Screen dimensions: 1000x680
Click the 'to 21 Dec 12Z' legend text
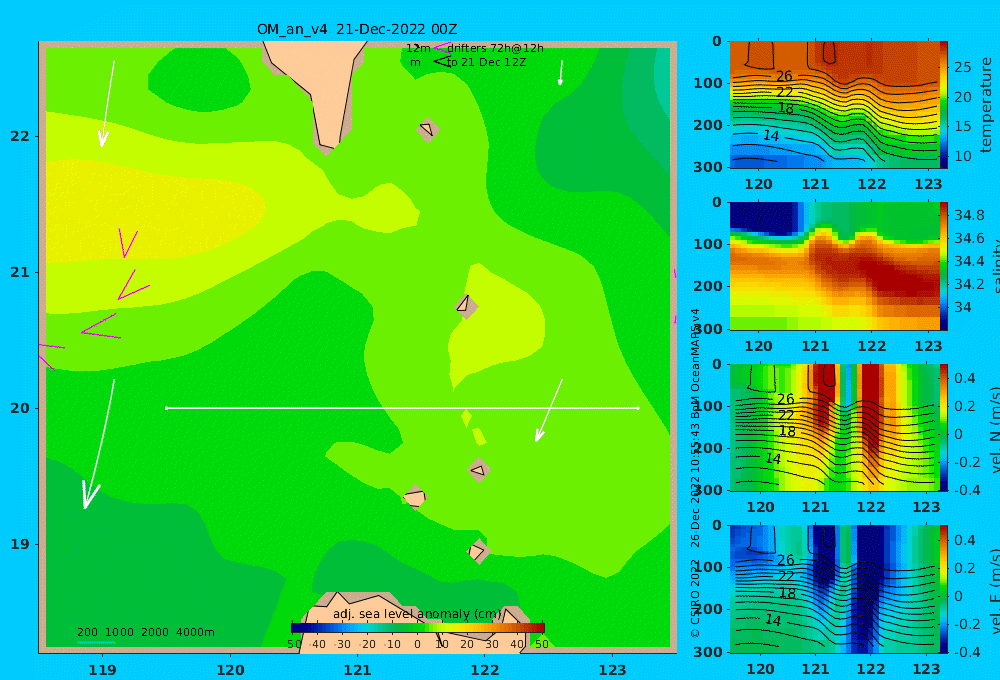486,63
